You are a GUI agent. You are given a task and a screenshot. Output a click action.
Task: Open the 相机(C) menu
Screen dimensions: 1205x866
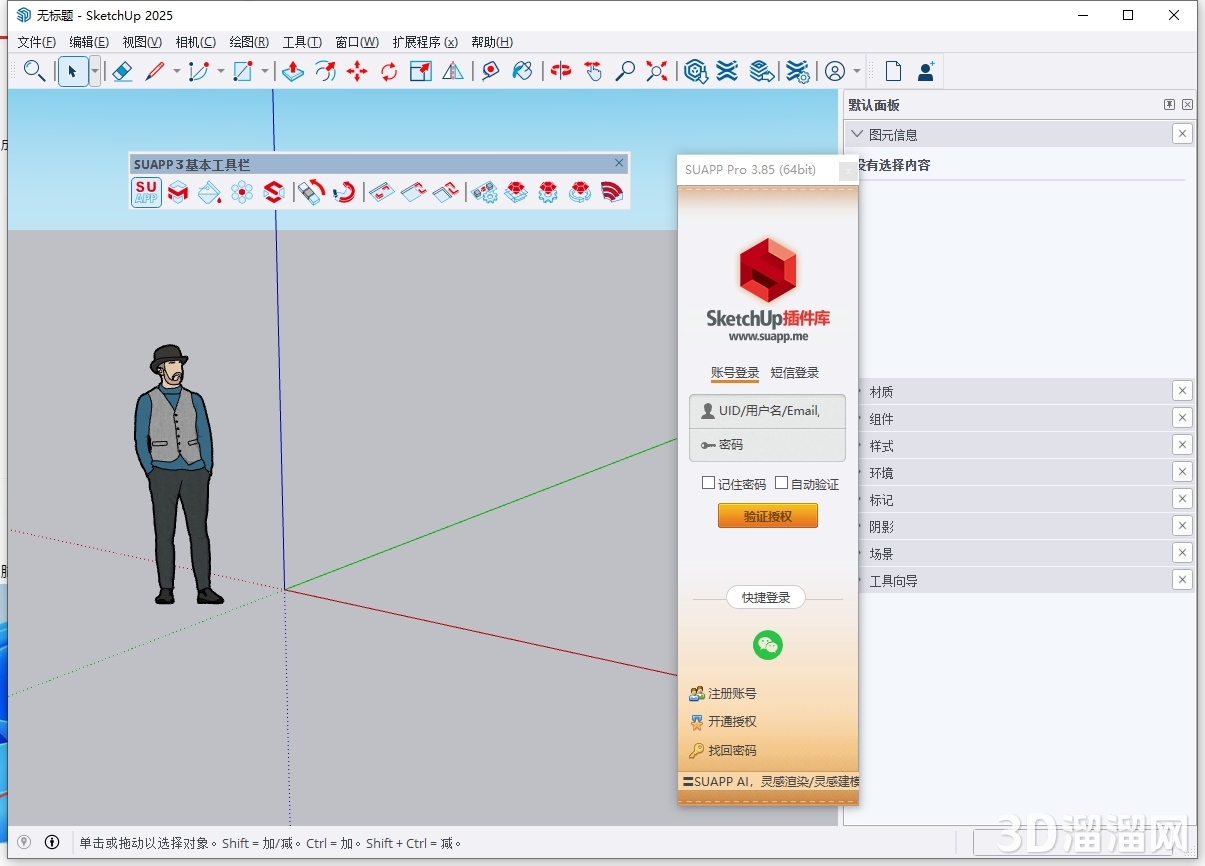tap(195, 42)
